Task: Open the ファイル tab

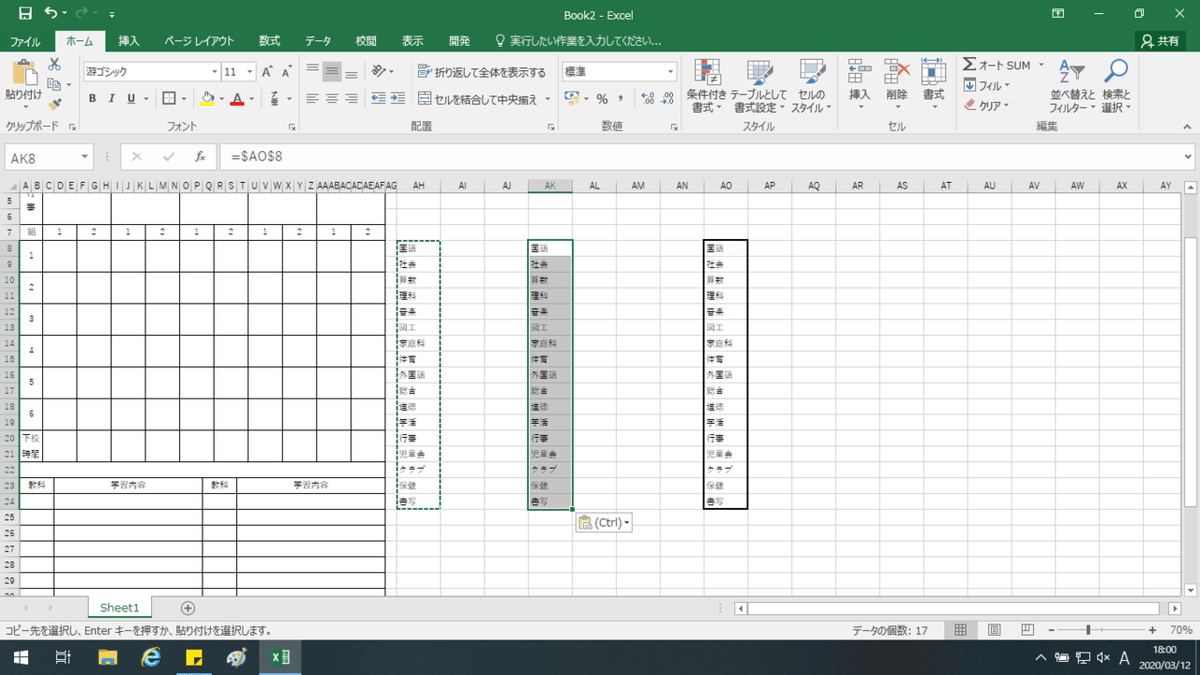Action: coord(25,41)
